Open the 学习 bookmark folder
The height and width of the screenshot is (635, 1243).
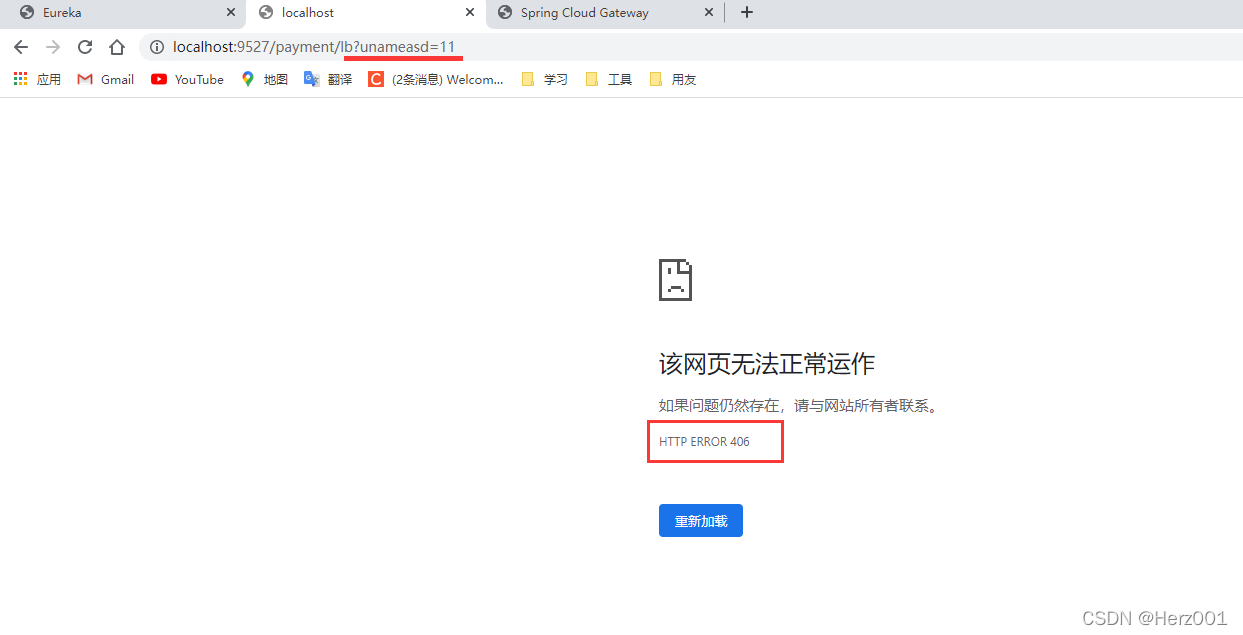point(545,79)
